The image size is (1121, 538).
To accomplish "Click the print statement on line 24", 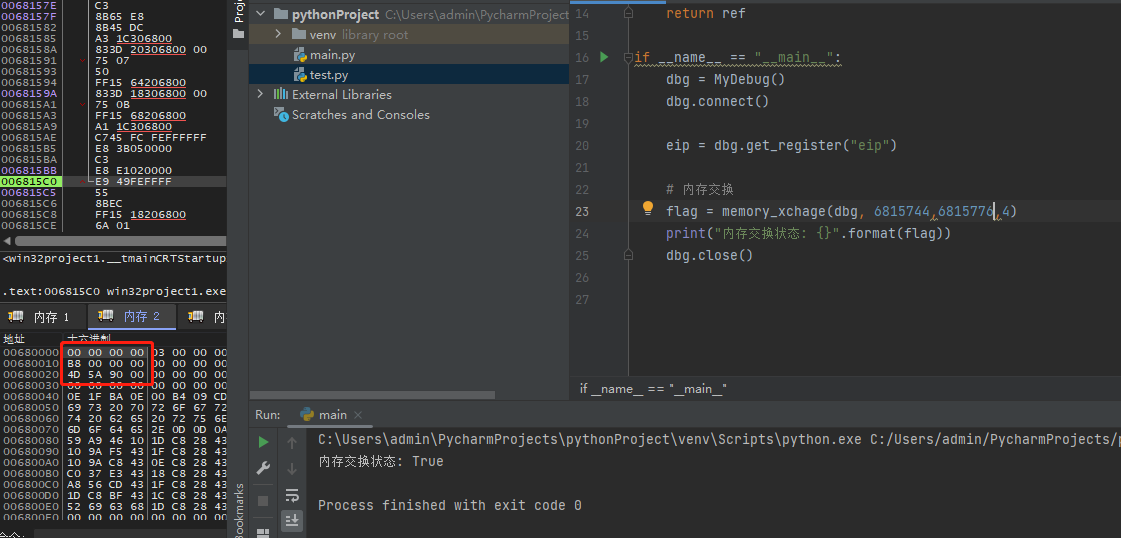I will tap(809, 233).
